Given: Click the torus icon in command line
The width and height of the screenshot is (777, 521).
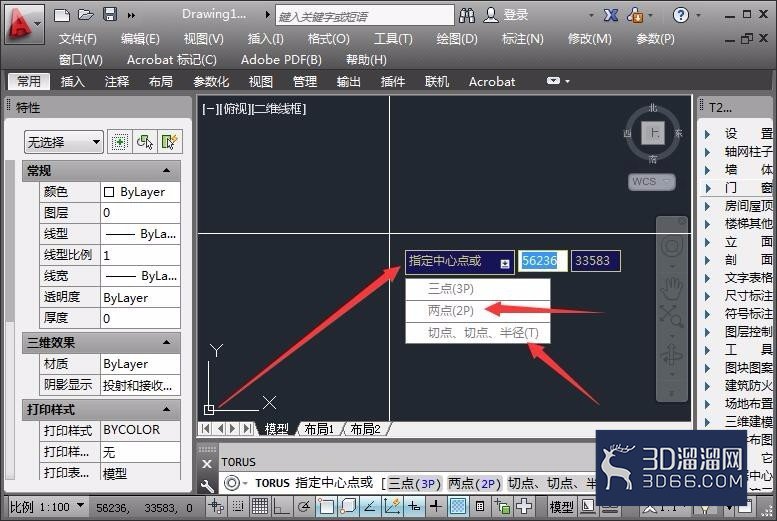Looking at the screenshot, I should pos(231,483).
